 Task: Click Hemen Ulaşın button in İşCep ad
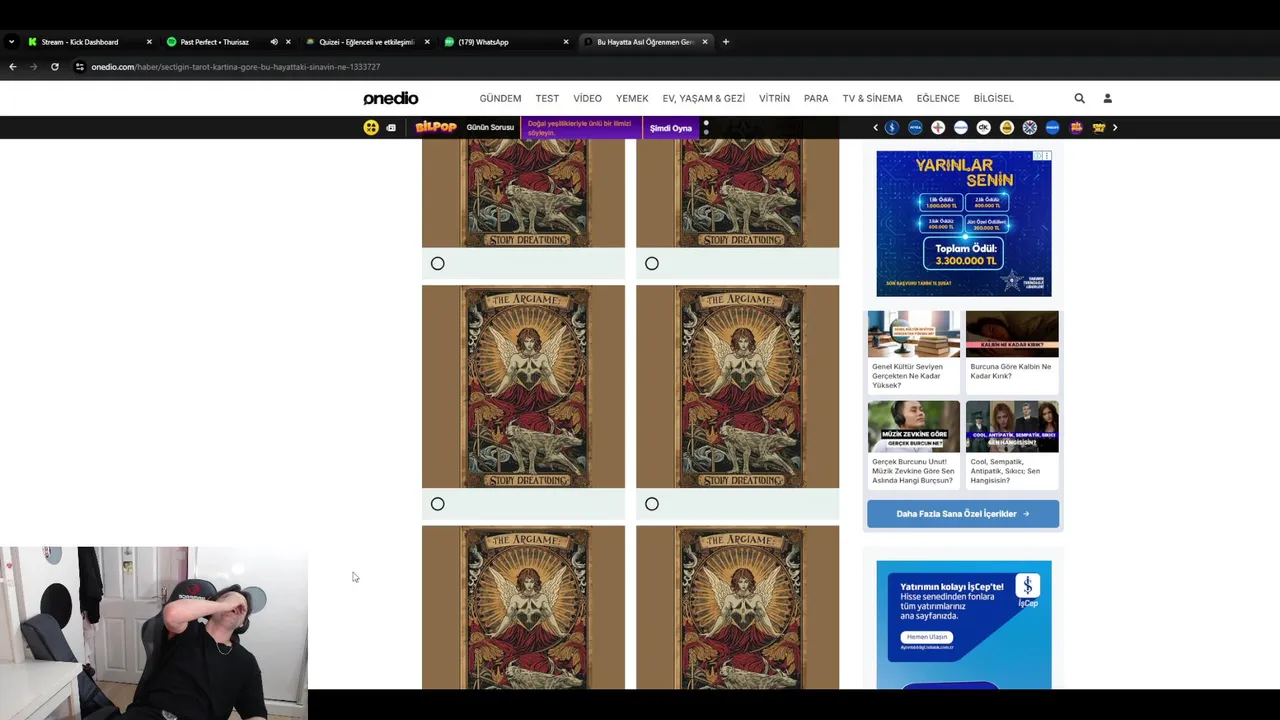tap(927, 637)
